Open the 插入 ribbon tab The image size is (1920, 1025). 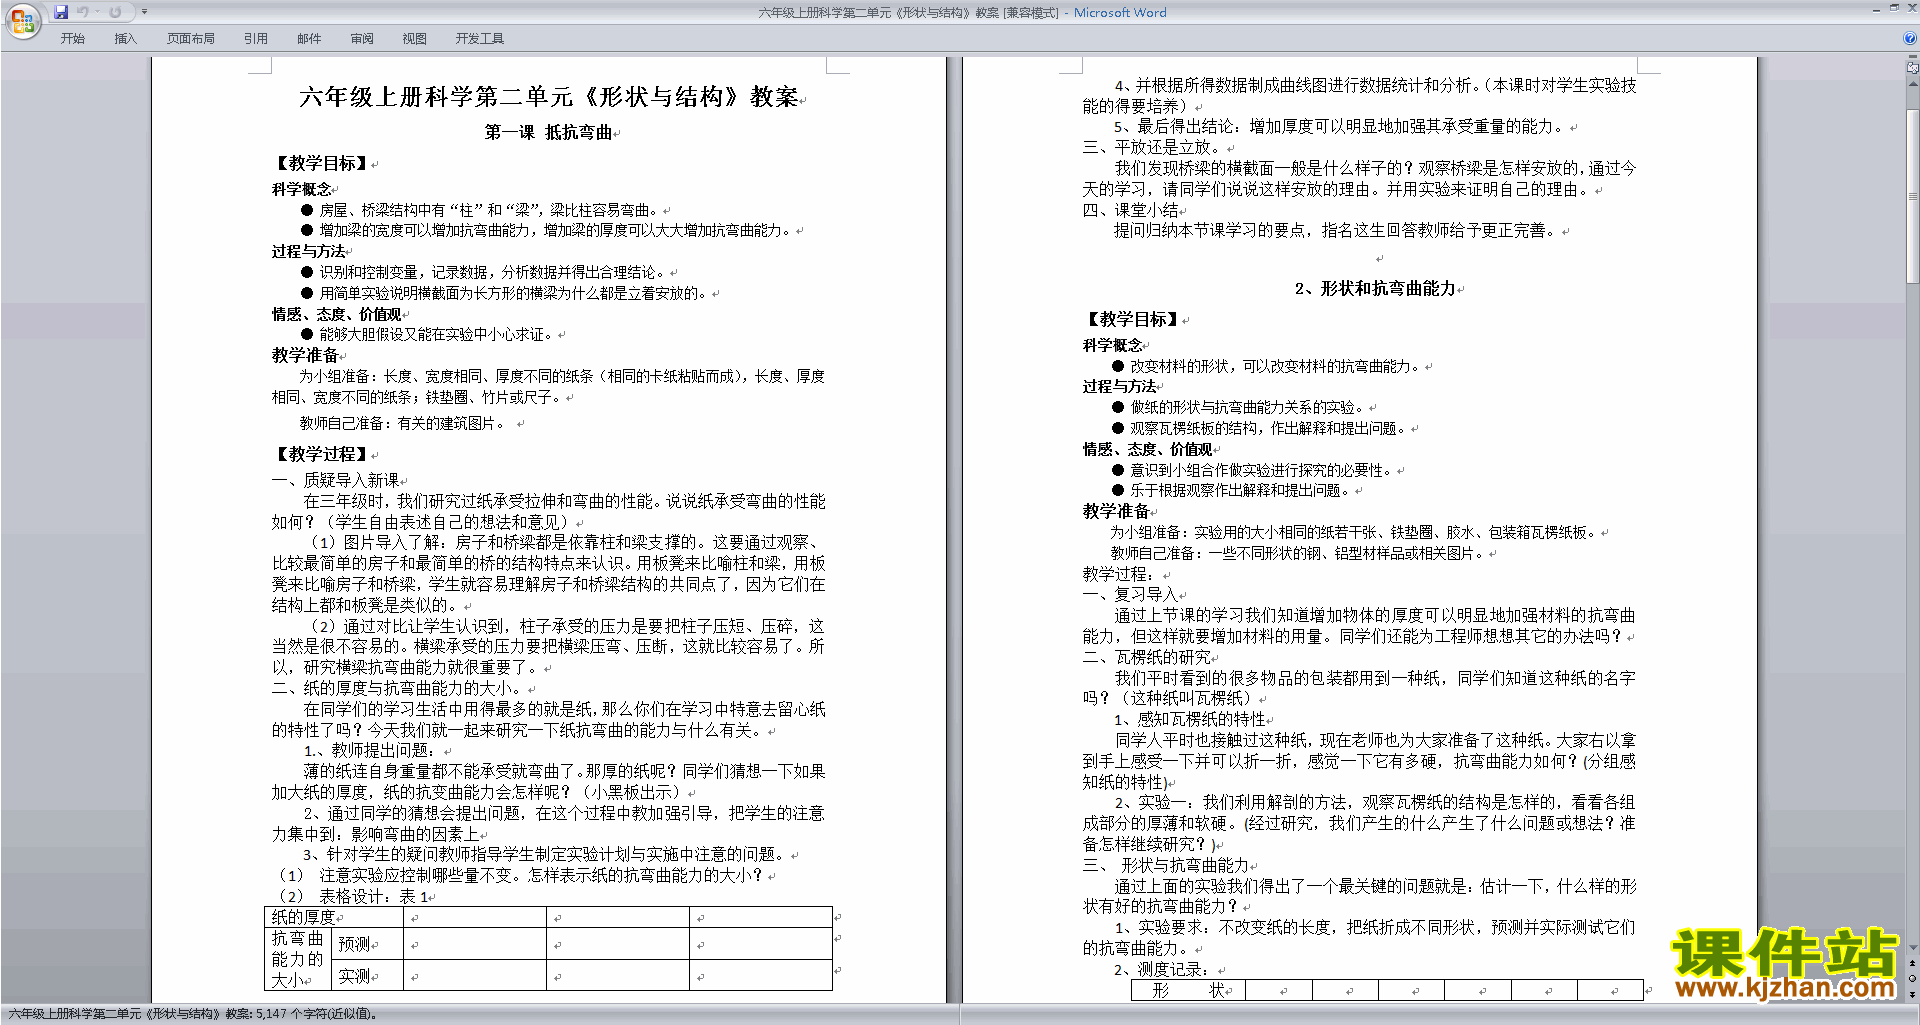(125, 39)
